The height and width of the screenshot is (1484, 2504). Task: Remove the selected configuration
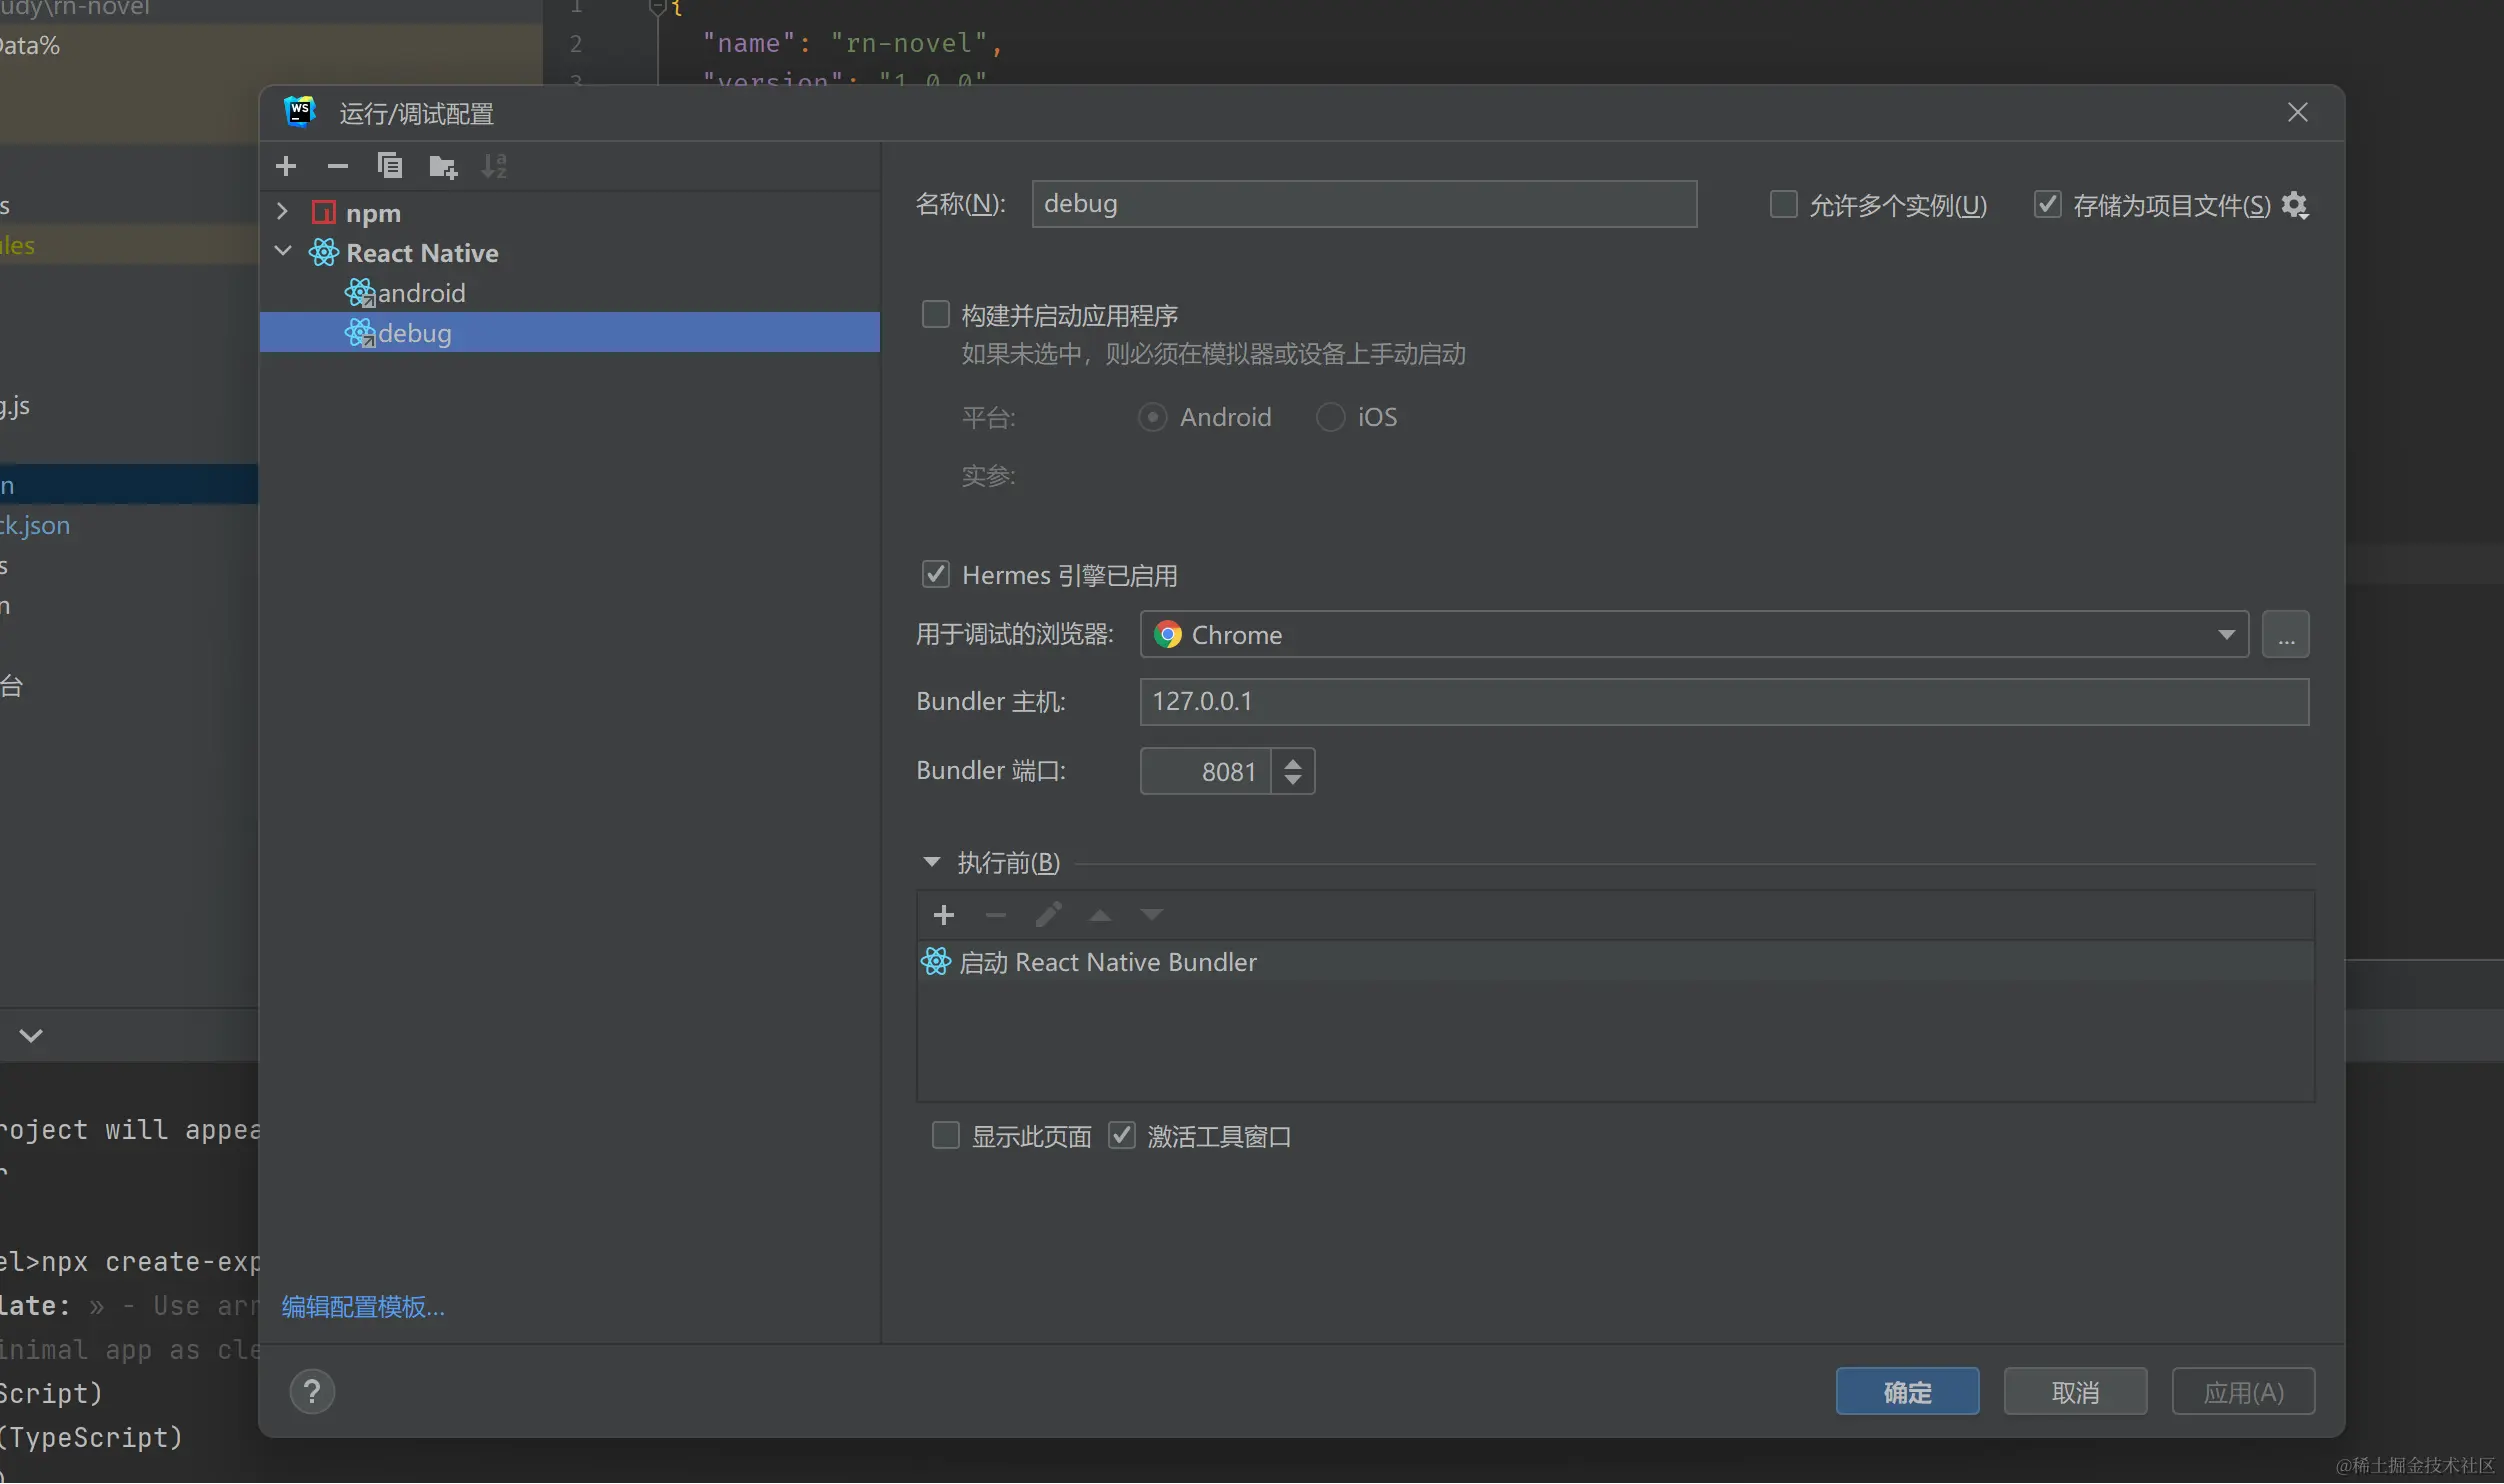[x=338, y=166]
